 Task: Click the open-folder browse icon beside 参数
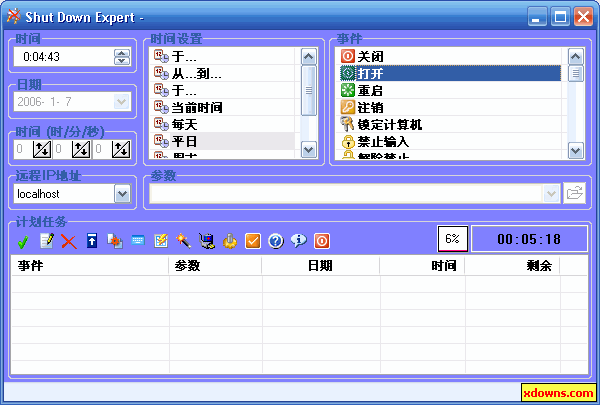coord(574,193)
